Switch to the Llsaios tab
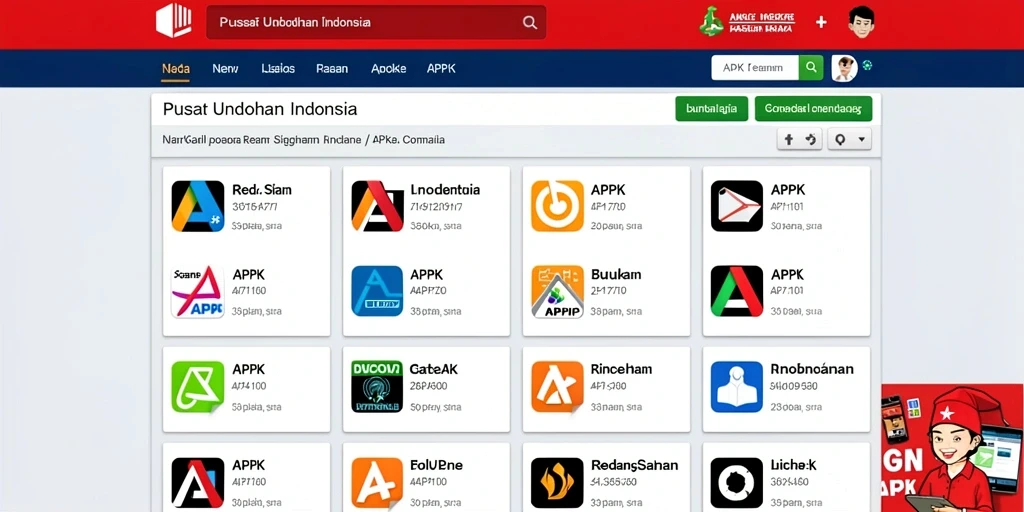The height and width of the screenshot is (512, 1024). (x=278, y=68)
